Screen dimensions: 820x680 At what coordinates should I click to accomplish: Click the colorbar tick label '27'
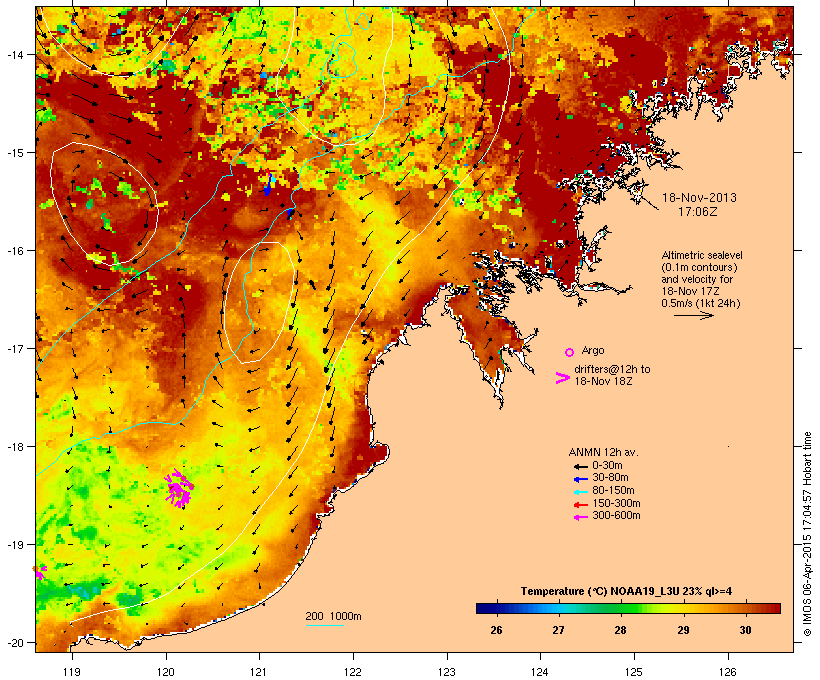pos(559,630)
